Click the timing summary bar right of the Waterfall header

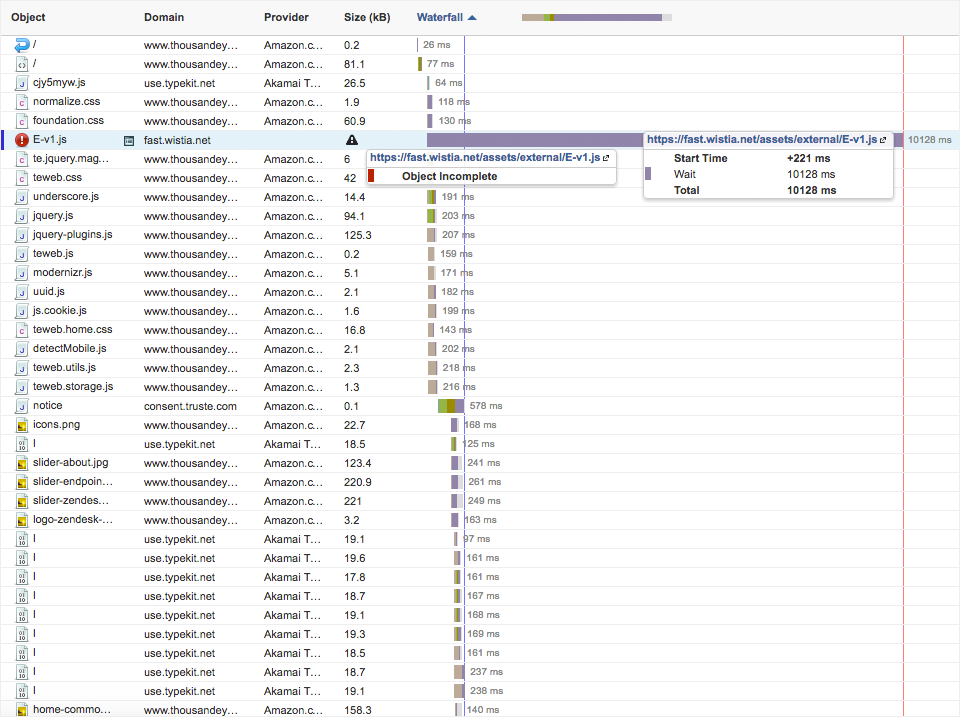pyautogui.click(x=596, y=17)
